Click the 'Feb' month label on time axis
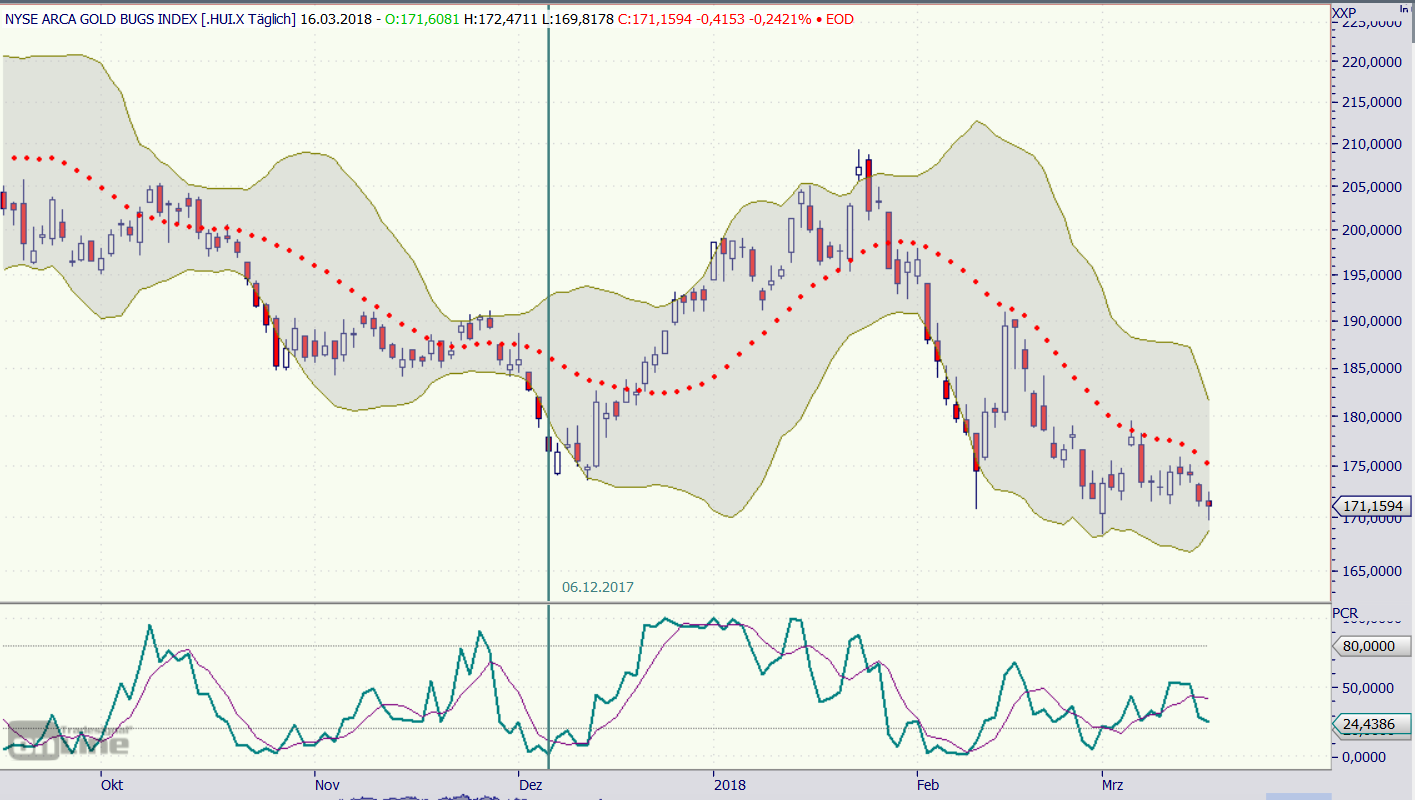This screenshot has height=800, width=1415. [x=928, y=785]
